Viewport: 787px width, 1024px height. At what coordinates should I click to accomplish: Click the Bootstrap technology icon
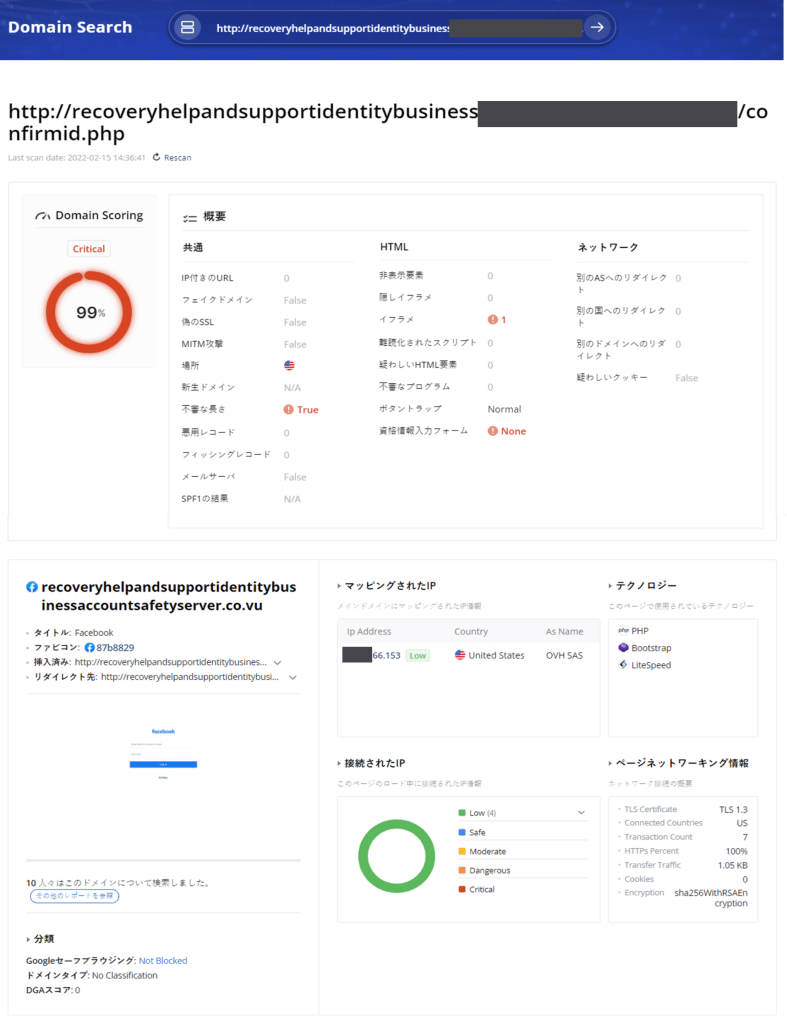point(623,648)
